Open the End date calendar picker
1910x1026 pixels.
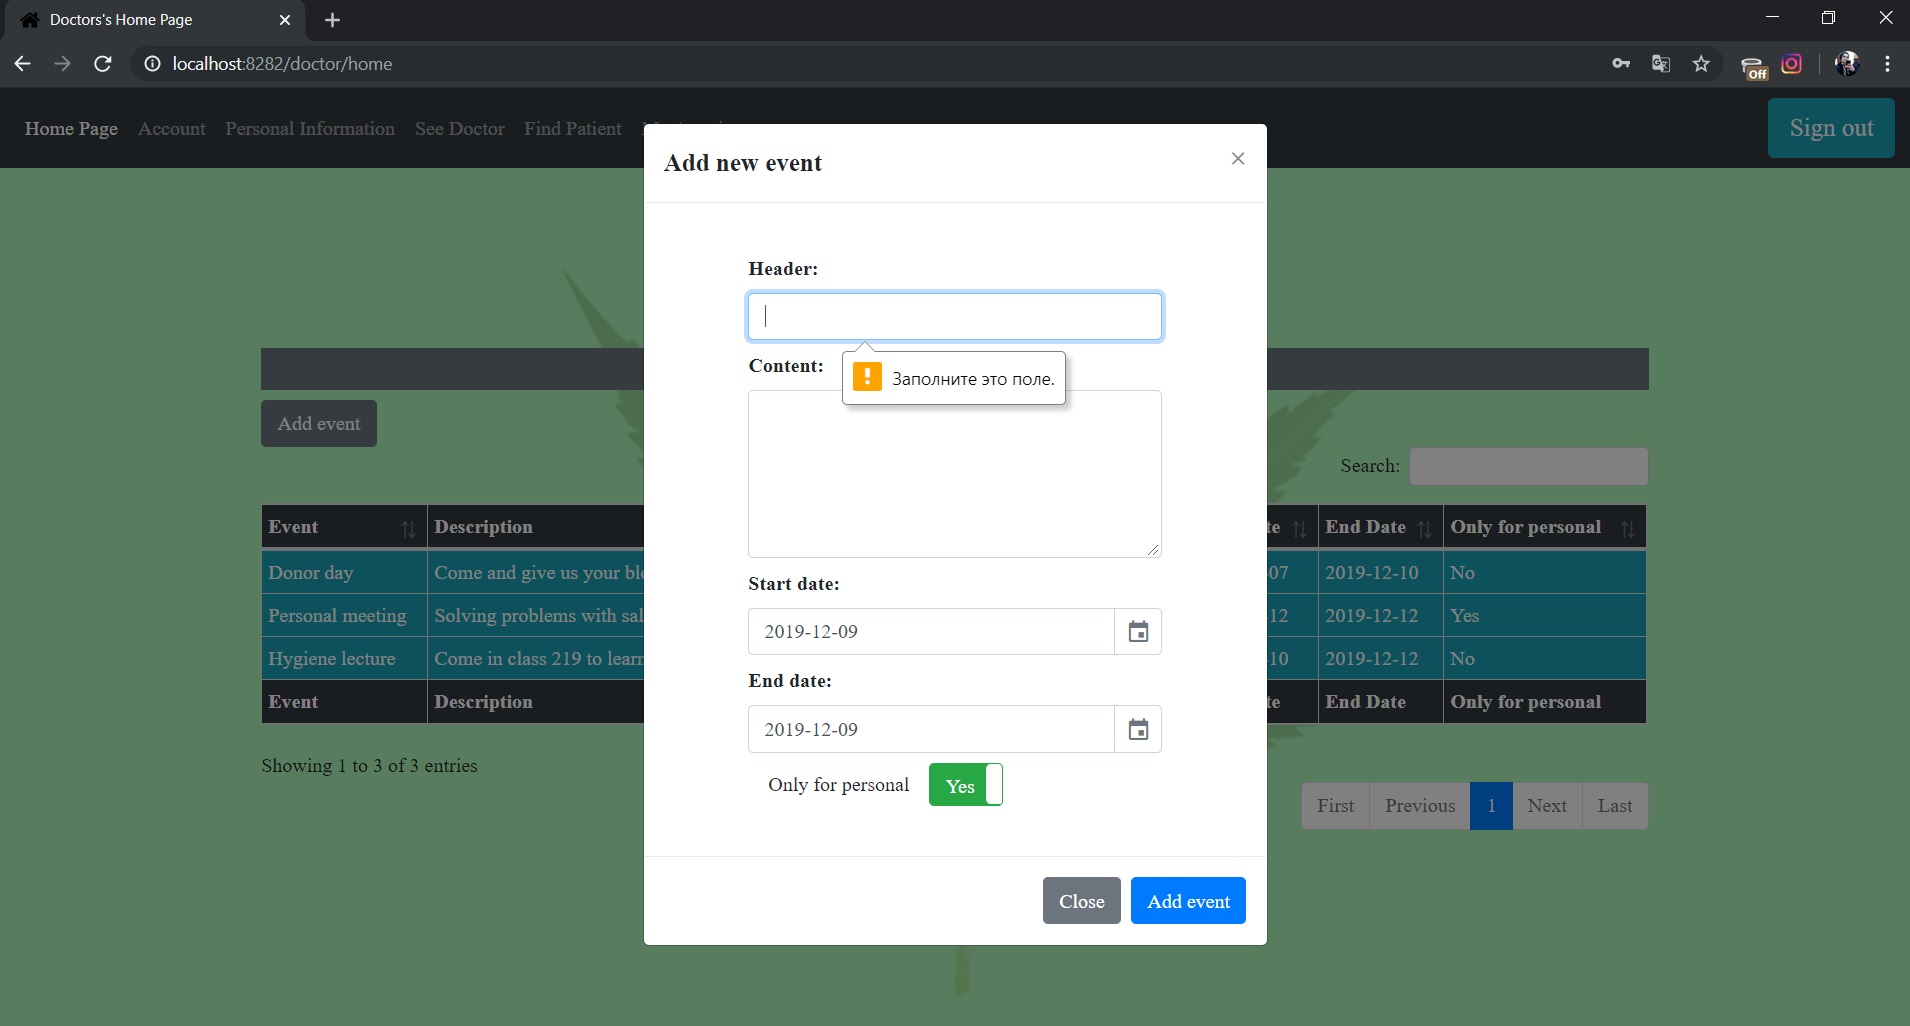(1138, 730)
